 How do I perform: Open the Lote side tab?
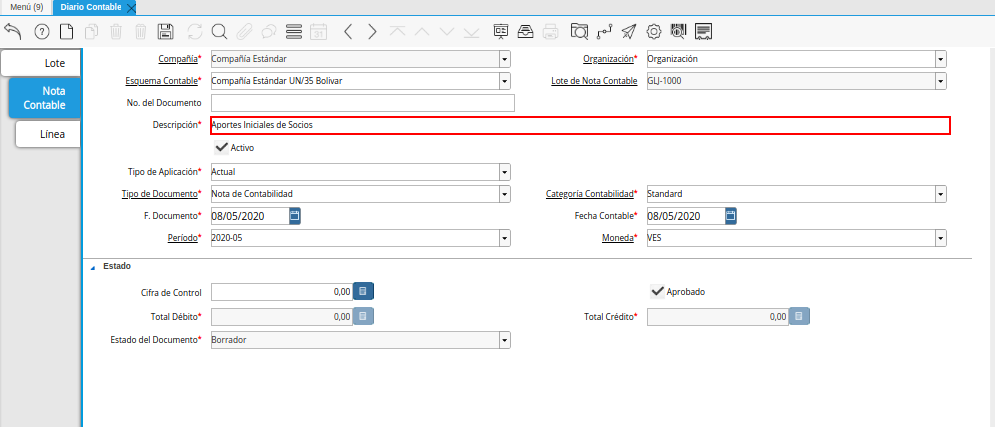41,63
